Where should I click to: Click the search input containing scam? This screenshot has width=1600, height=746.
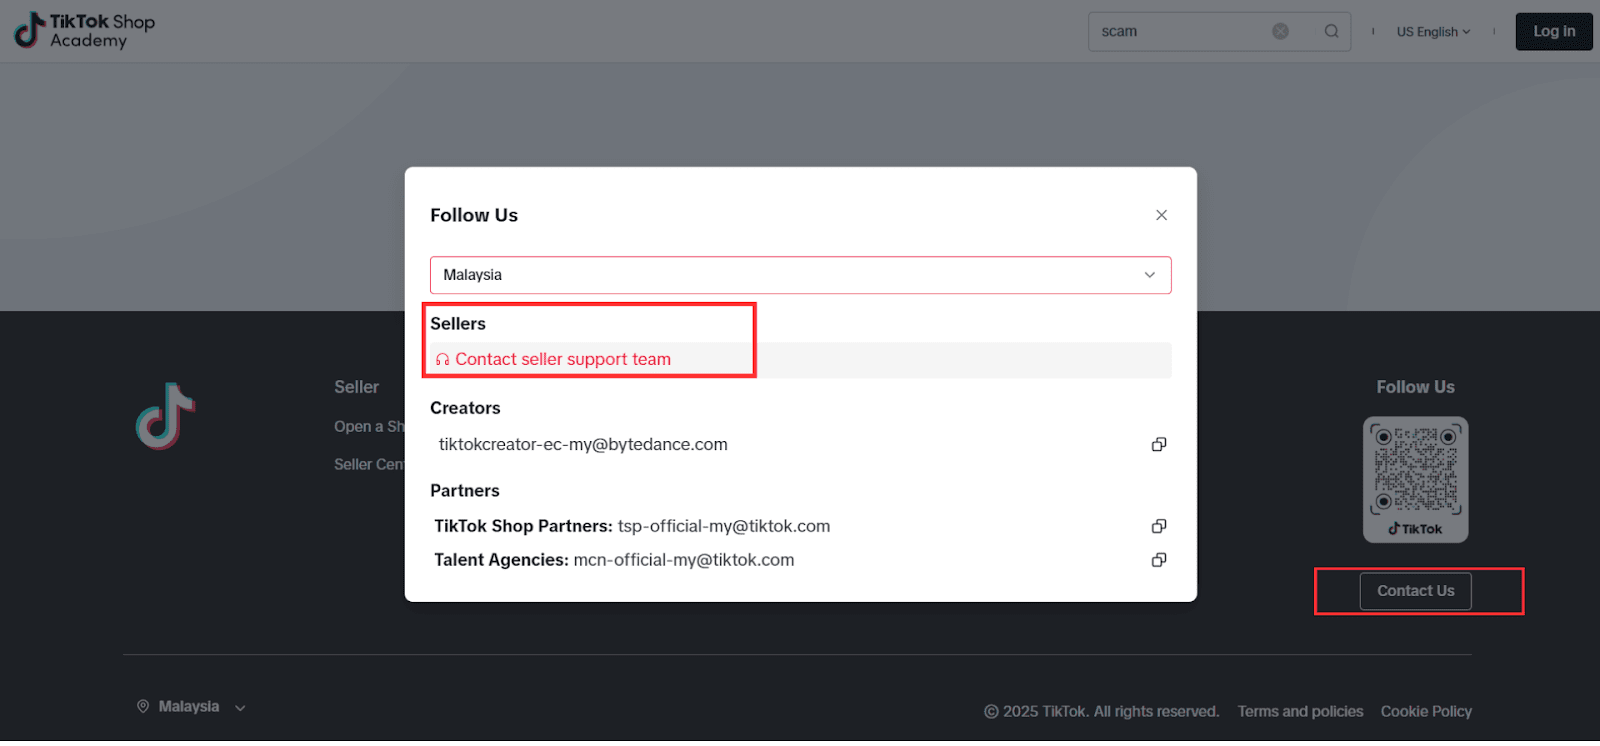pyautogui.click(x=1180, y=31)
